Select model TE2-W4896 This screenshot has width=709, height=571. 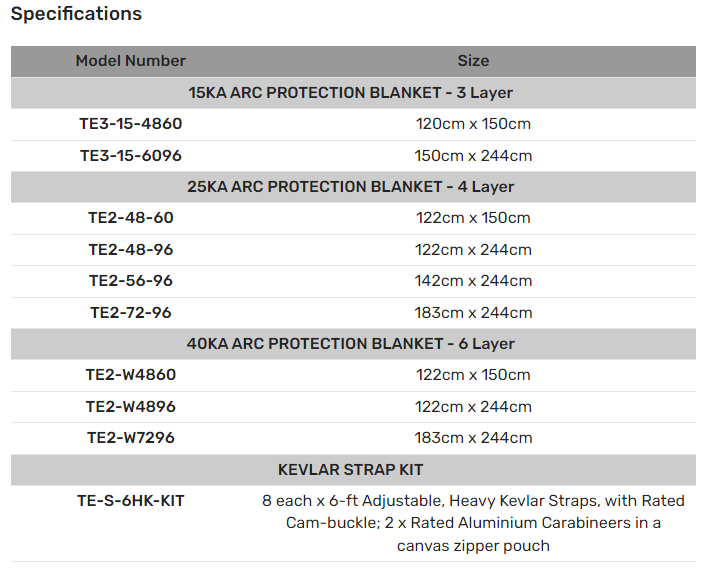pyautogui.click(x=131, y=406)
